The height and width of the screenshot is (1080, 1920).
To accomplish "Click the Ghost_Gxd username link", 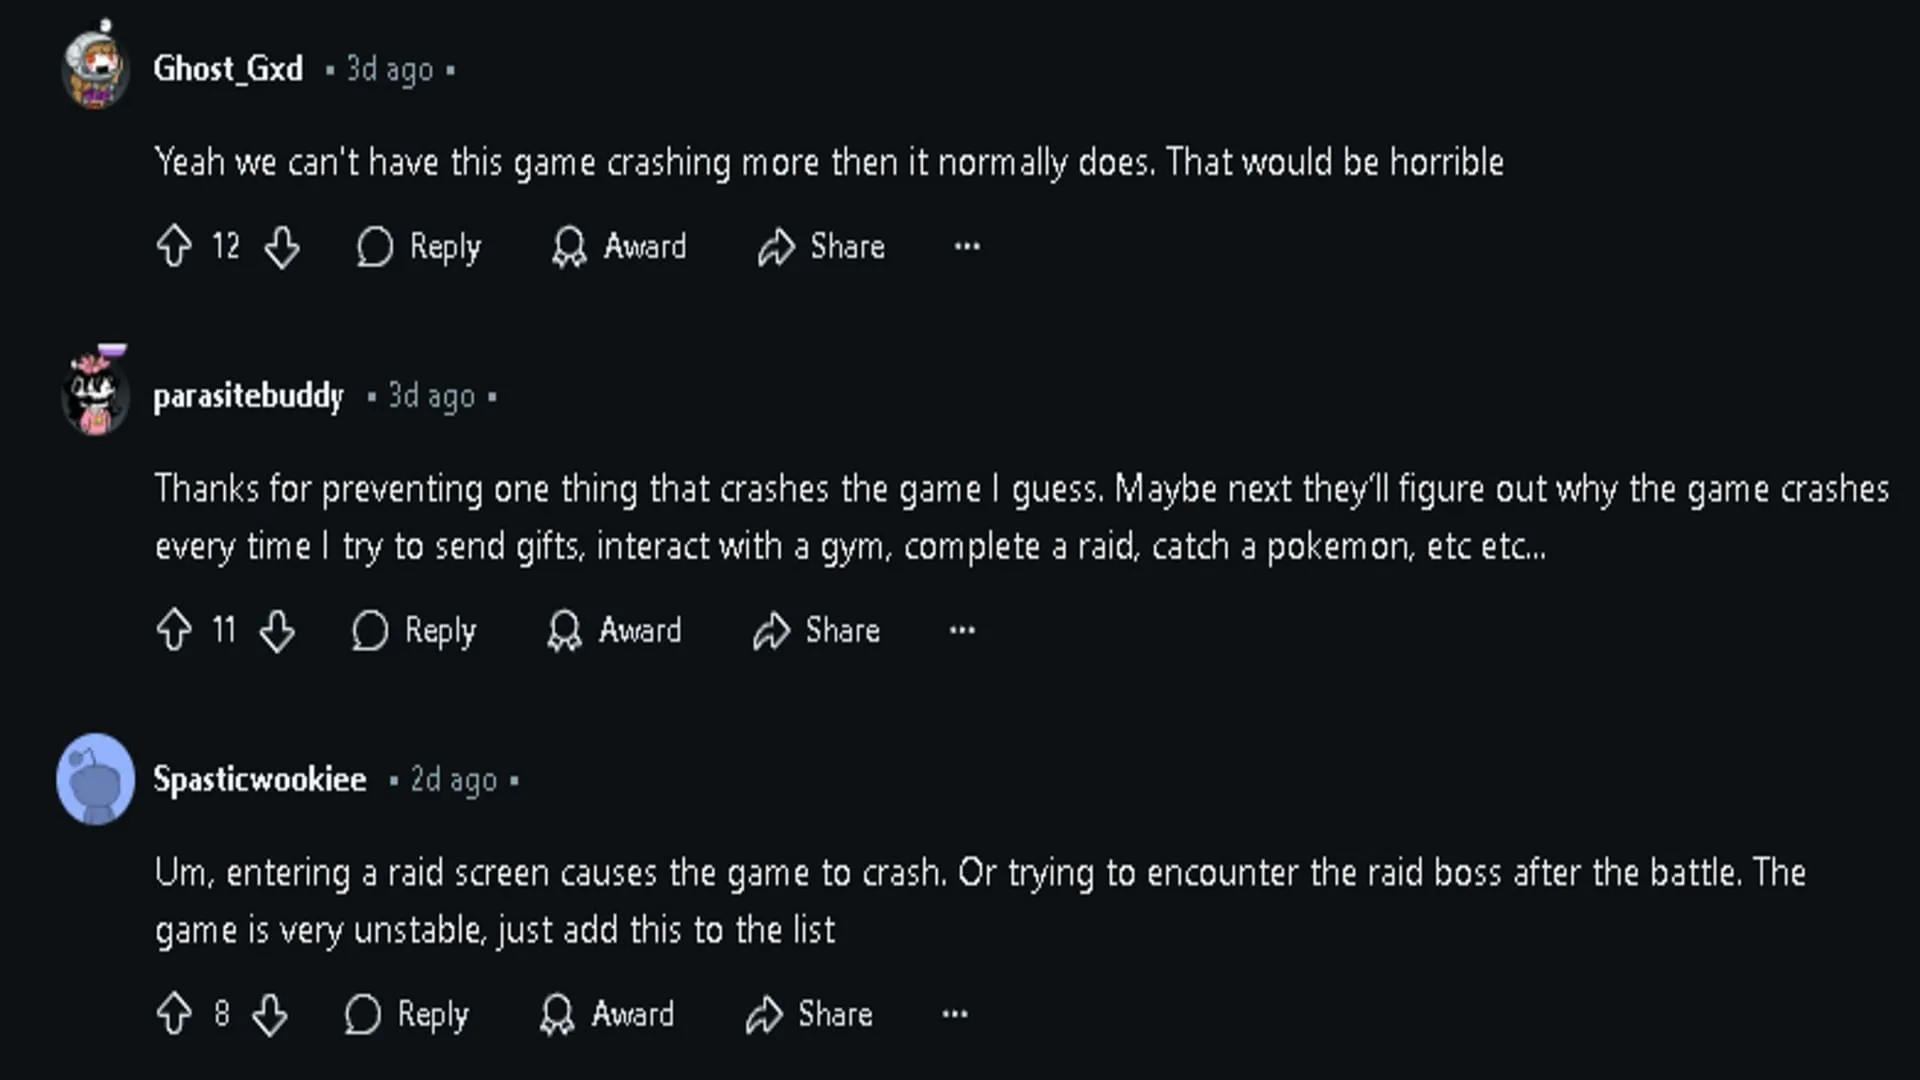I will pos(227,69).
